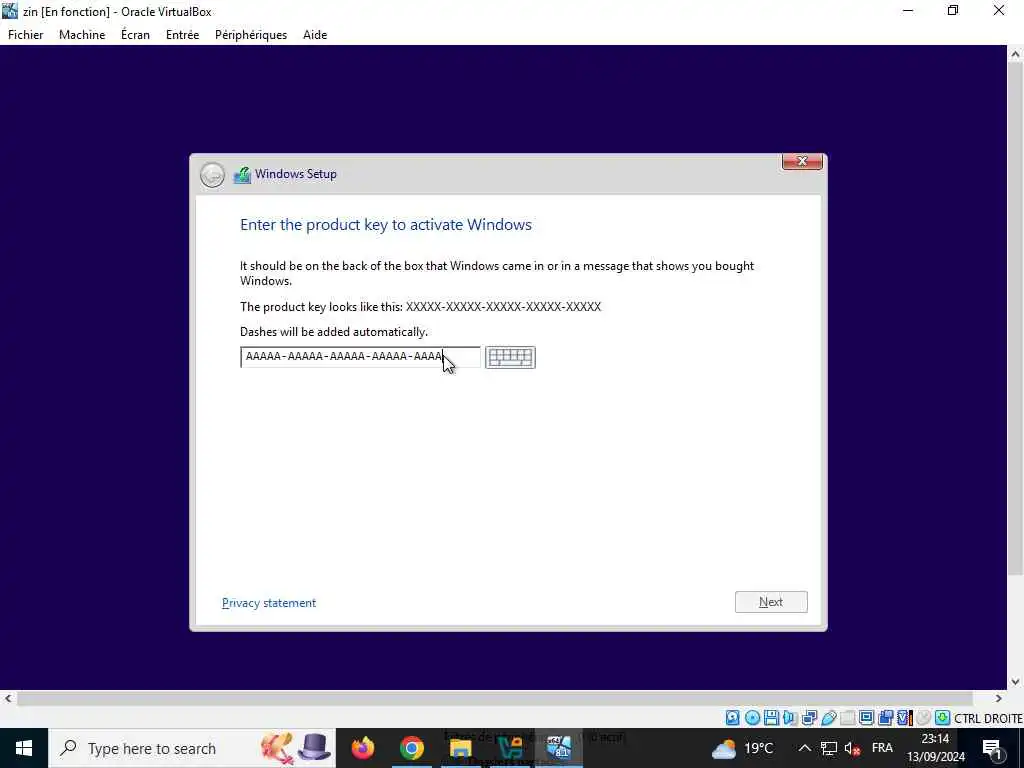Click the VirtualBox USB devices status icon
This screenshot has width=1024, height=768.
pyautogui.click(x=829, y=718)
